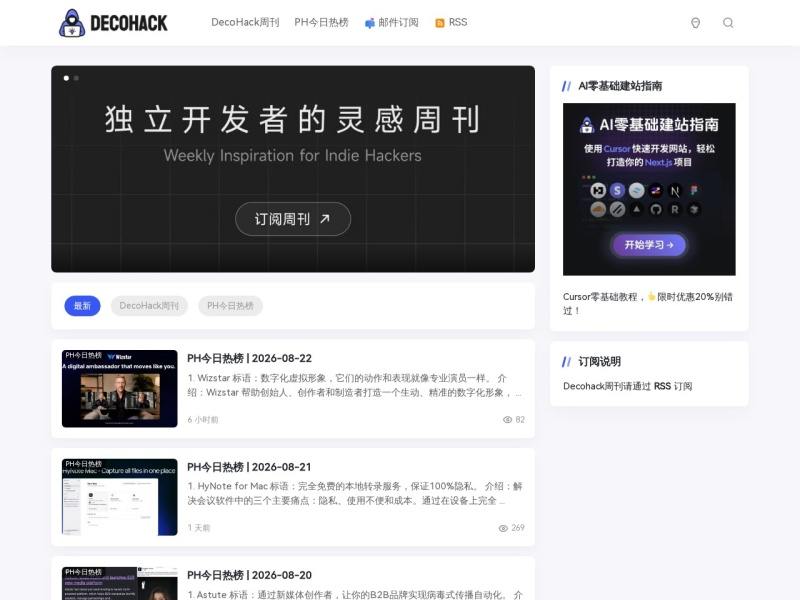Viewport: 800px width, 600px height.
Task: Click the blue S icon in banner
Action: point(617,190)
